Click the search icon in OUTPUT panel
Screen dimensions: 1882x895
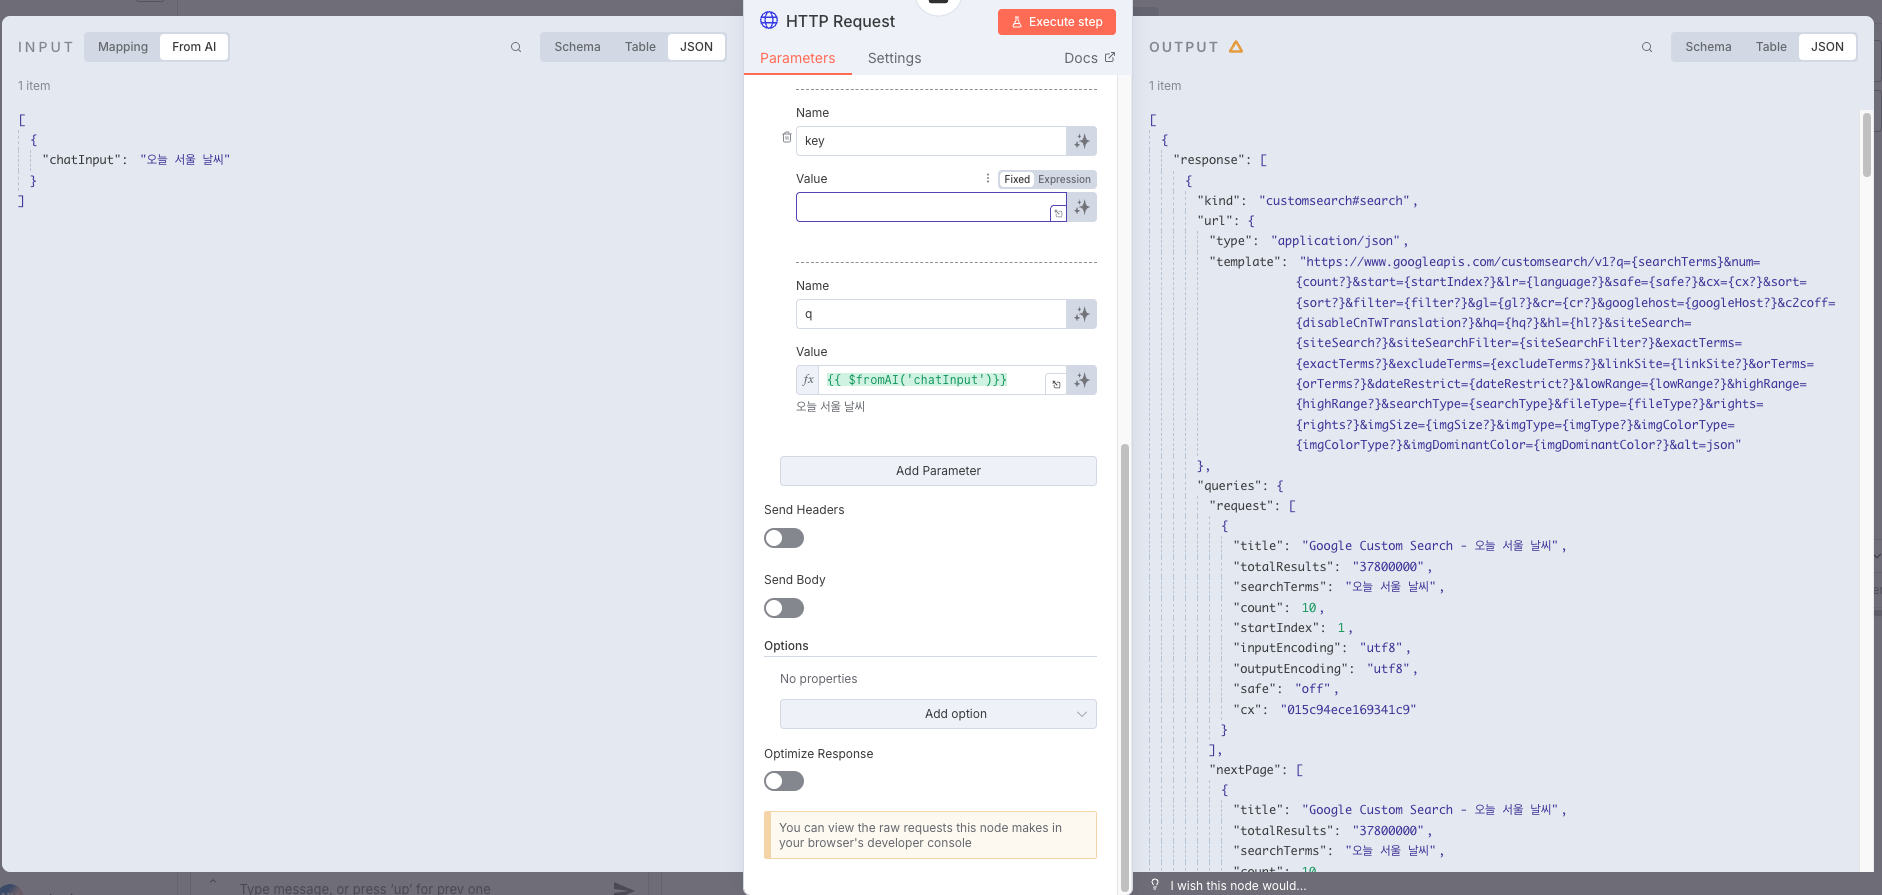tap(1647, 47)
